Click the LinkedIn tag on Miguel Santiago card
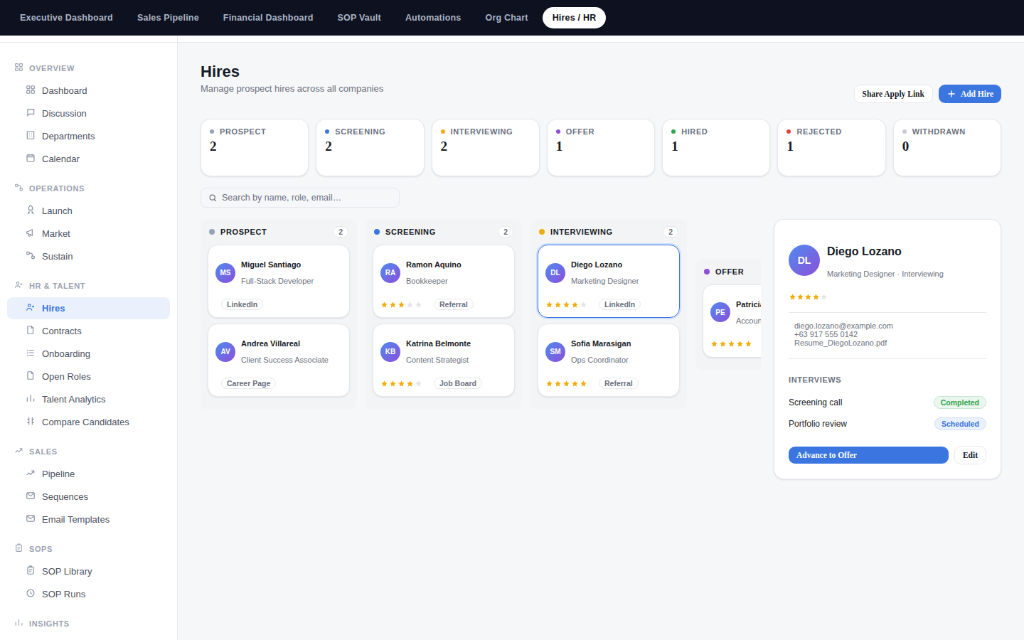The width and height of the screenshot is (1024, 640). pos(242,304)
